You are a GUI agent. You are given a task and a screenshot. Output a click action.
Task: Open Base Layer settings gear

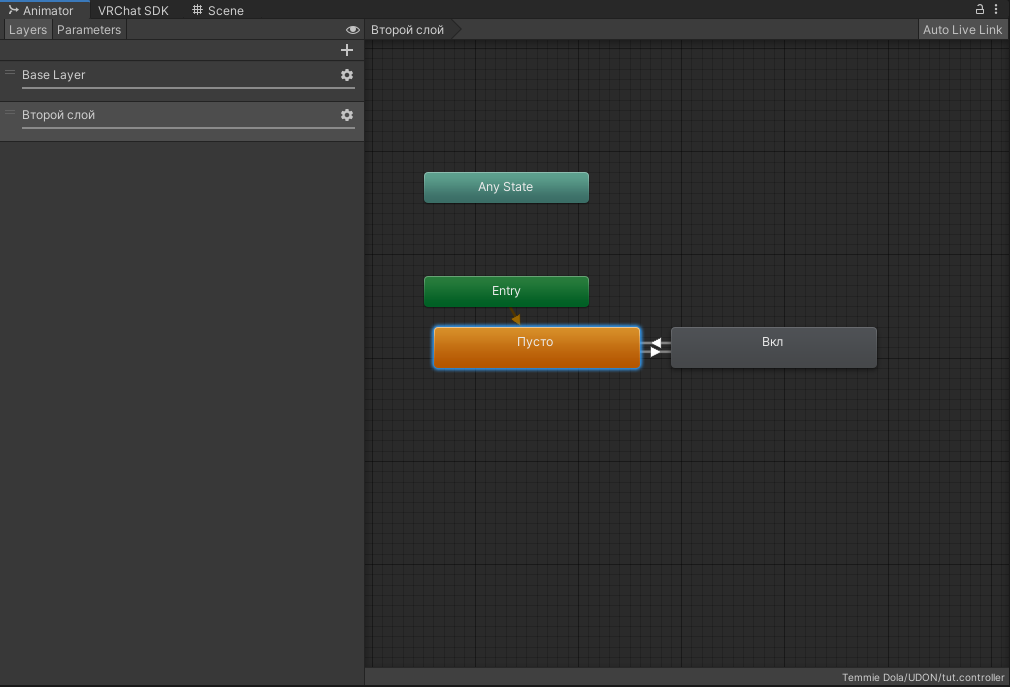(x=347, y=75)
